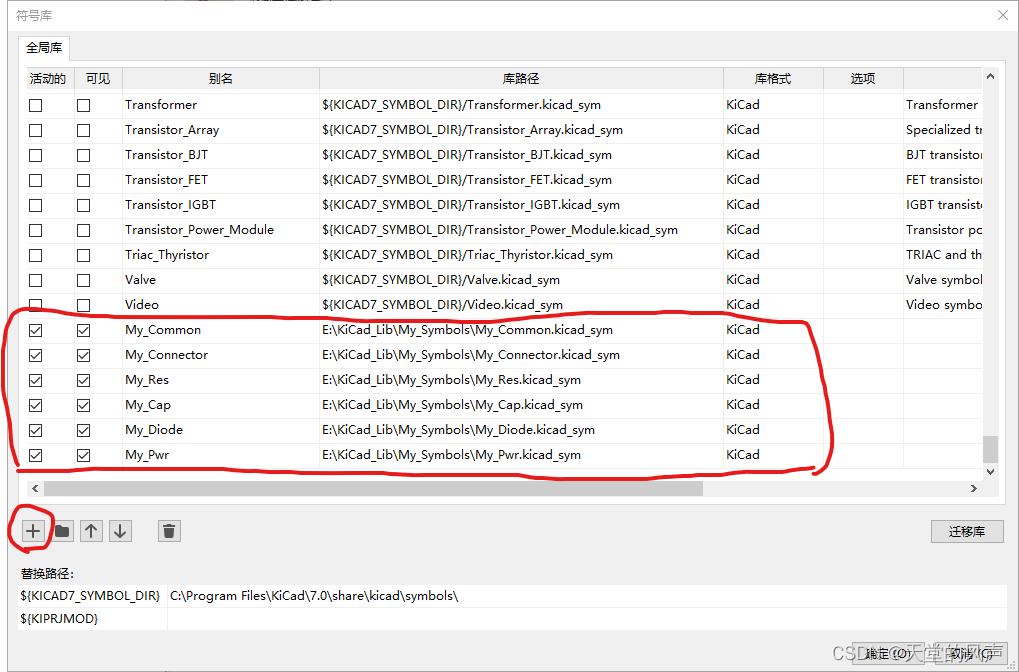Click description cell of Triac_Thyristor row
The image size is (1019, 672).
pos(943,255)
